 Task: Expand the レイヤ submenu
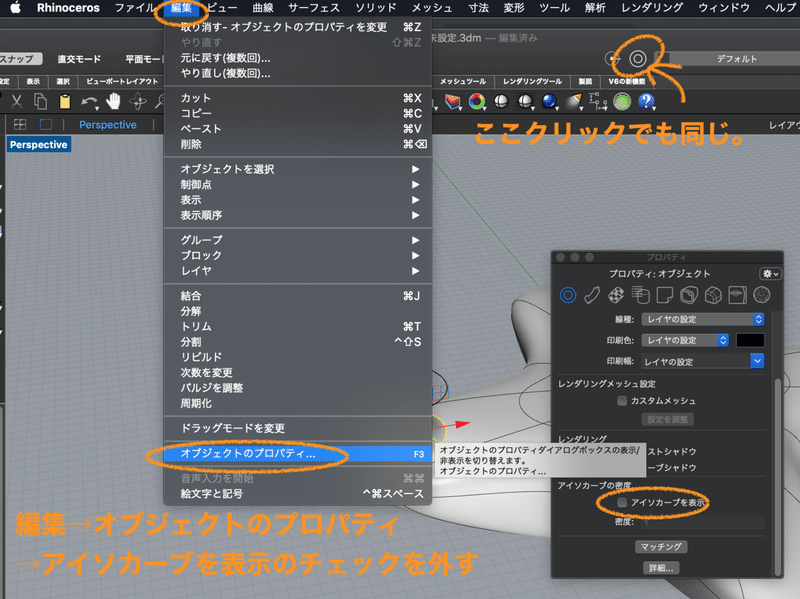tap(297, 270)
